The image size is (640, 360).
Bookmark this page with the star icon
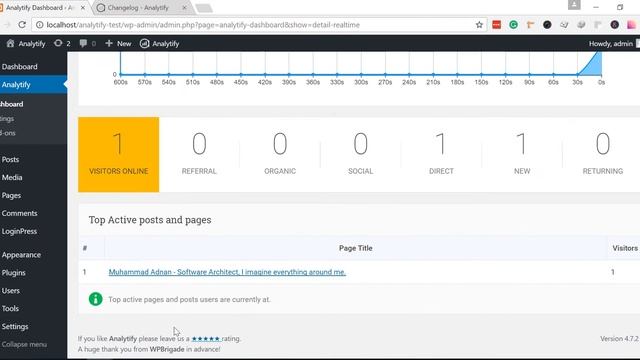tap(479, 25)
